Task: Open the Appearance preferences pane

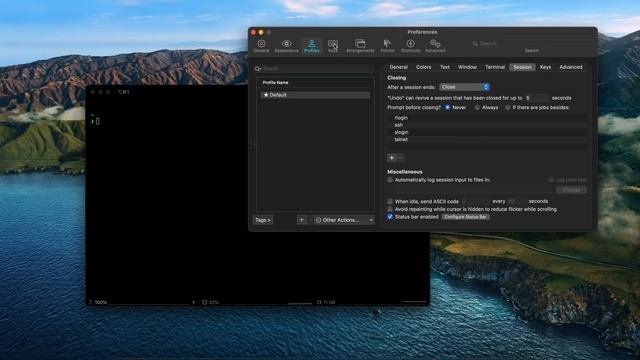Action: (x=287, y=46)
